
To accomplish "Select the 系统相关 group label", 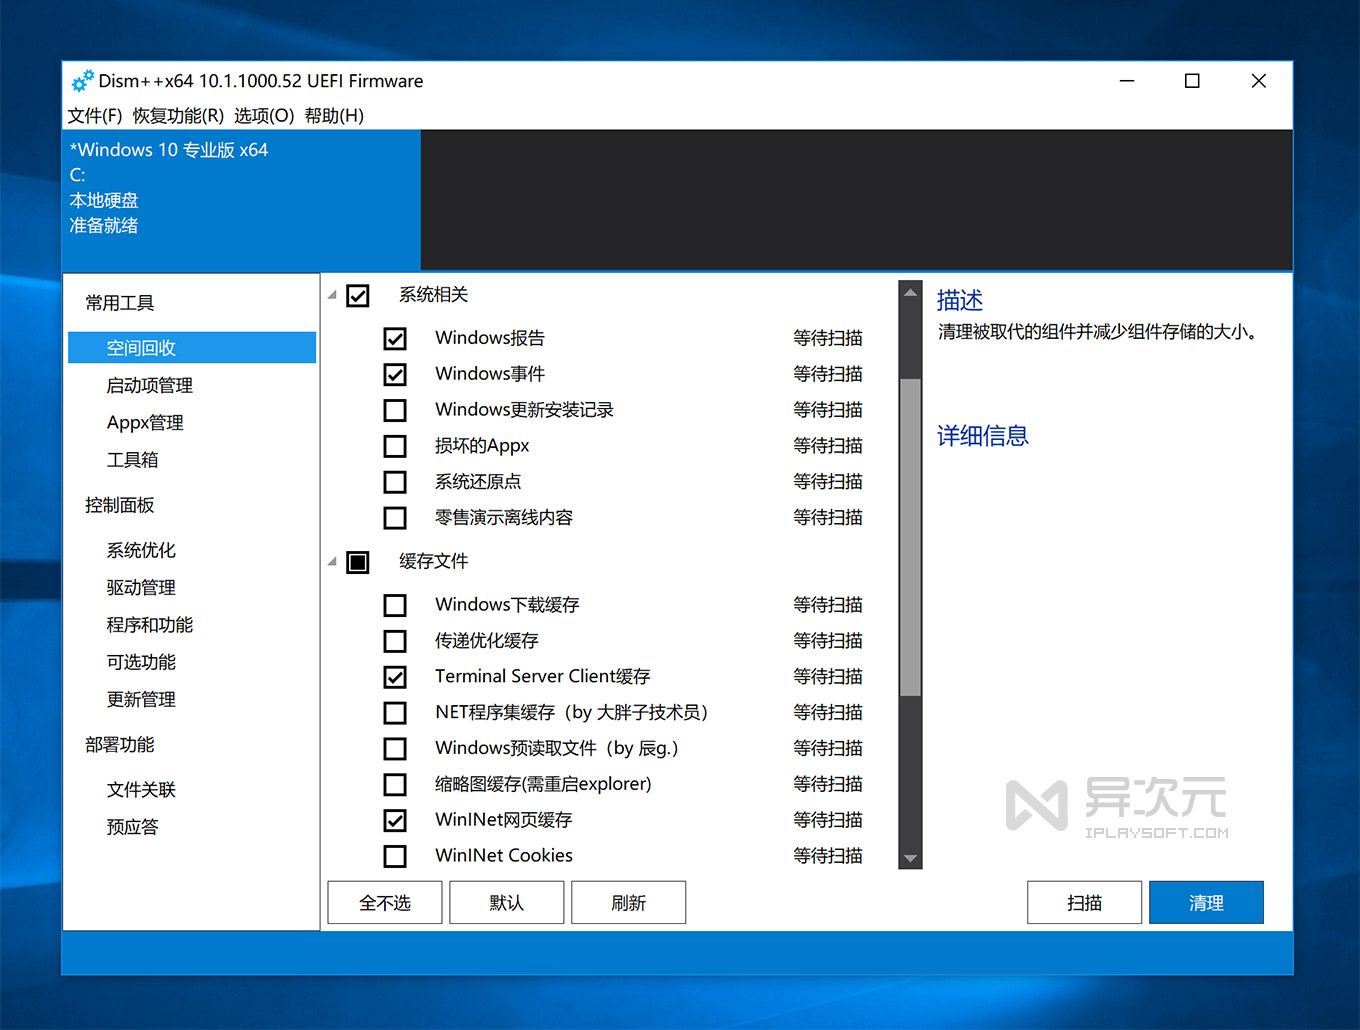I will click(433, 295).
